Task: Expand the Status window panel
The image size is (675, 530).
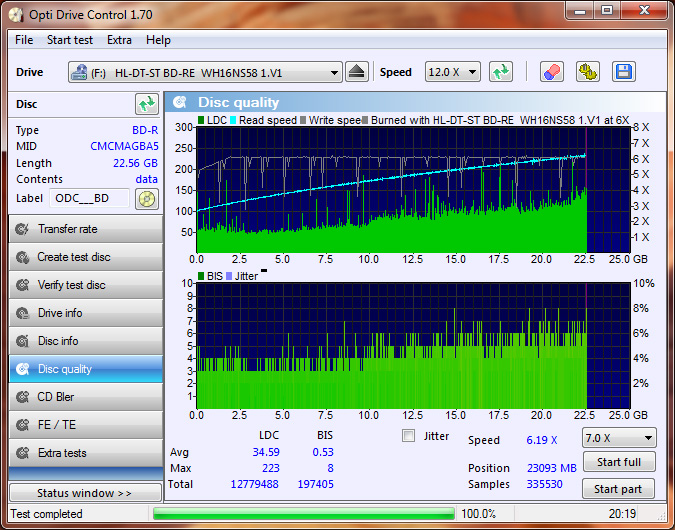Action: click(x=85, y=493)
